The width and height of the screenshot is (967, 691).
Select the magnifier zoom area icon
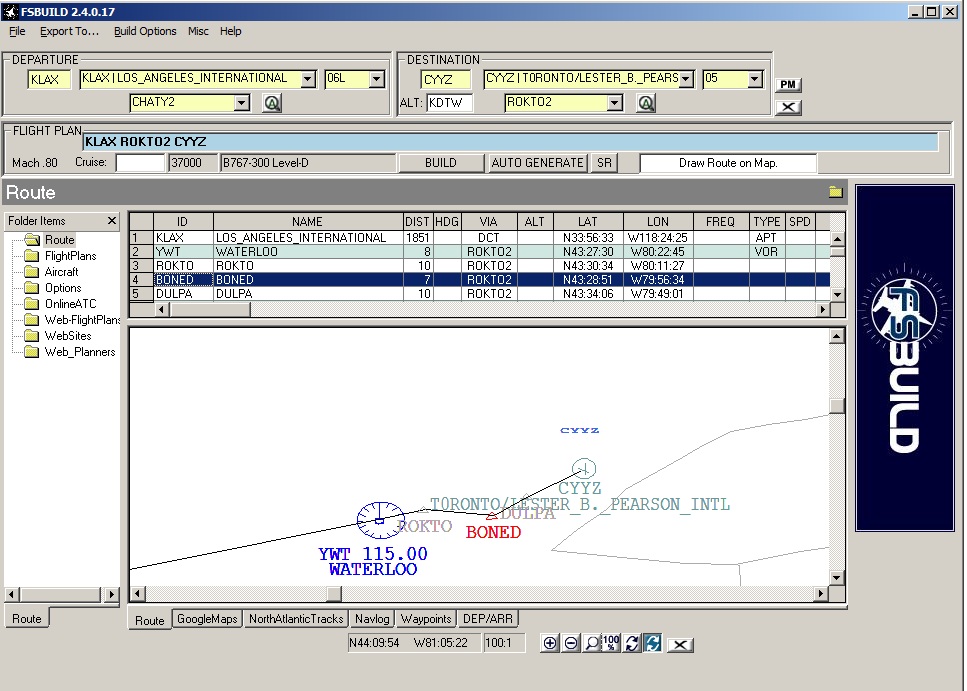[591, 643]
